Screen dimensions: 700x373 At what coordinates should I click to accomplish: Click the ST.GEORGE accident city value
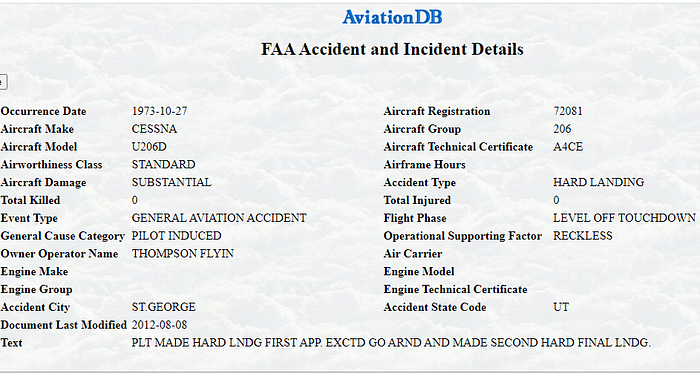tap(163, 307)
